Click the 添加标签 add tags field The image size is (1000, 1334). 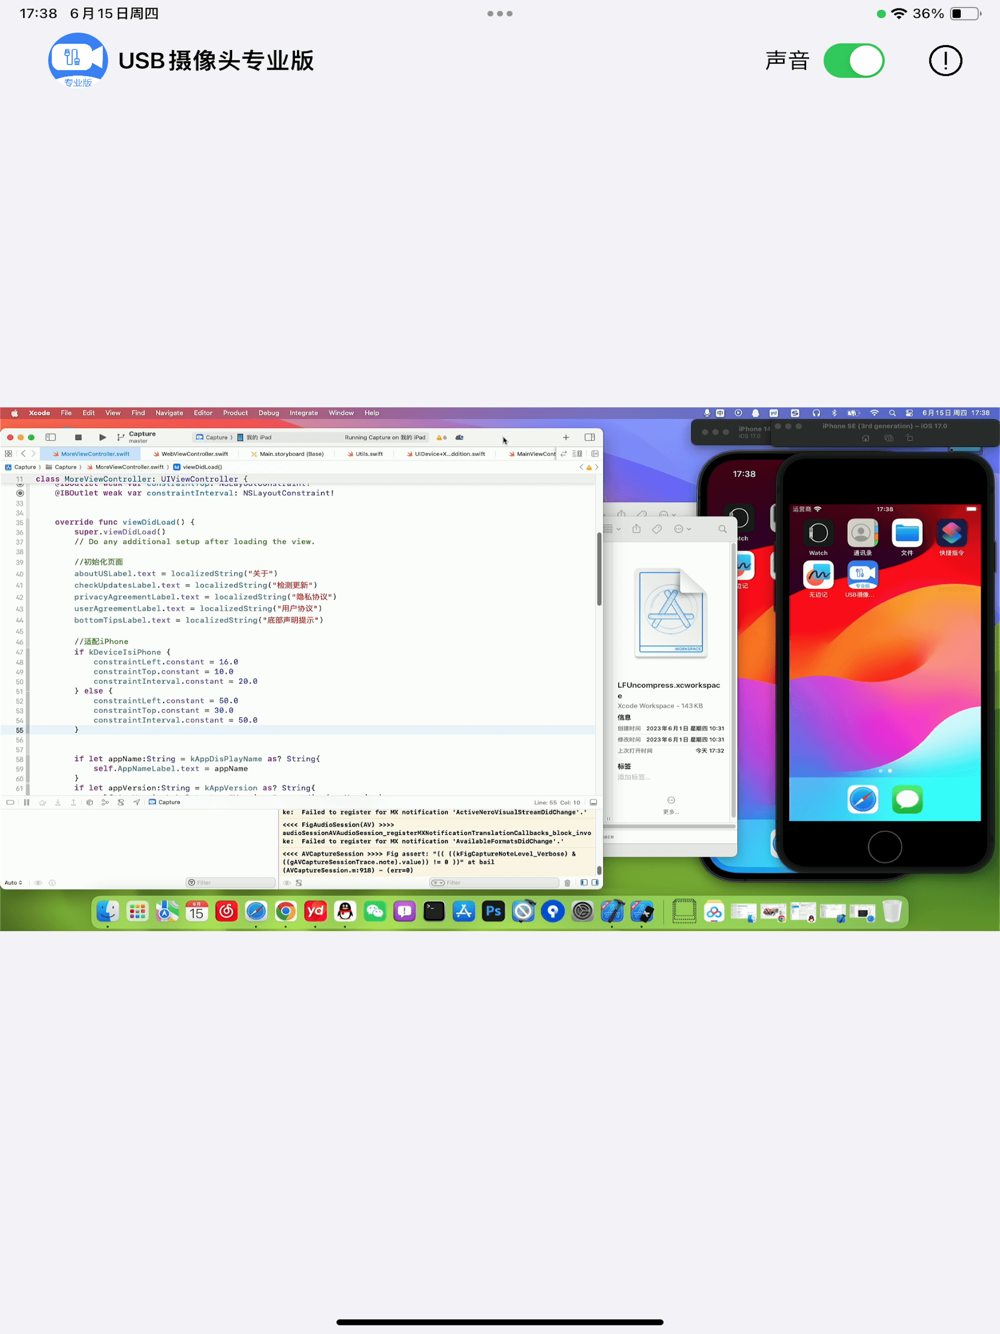633,777
